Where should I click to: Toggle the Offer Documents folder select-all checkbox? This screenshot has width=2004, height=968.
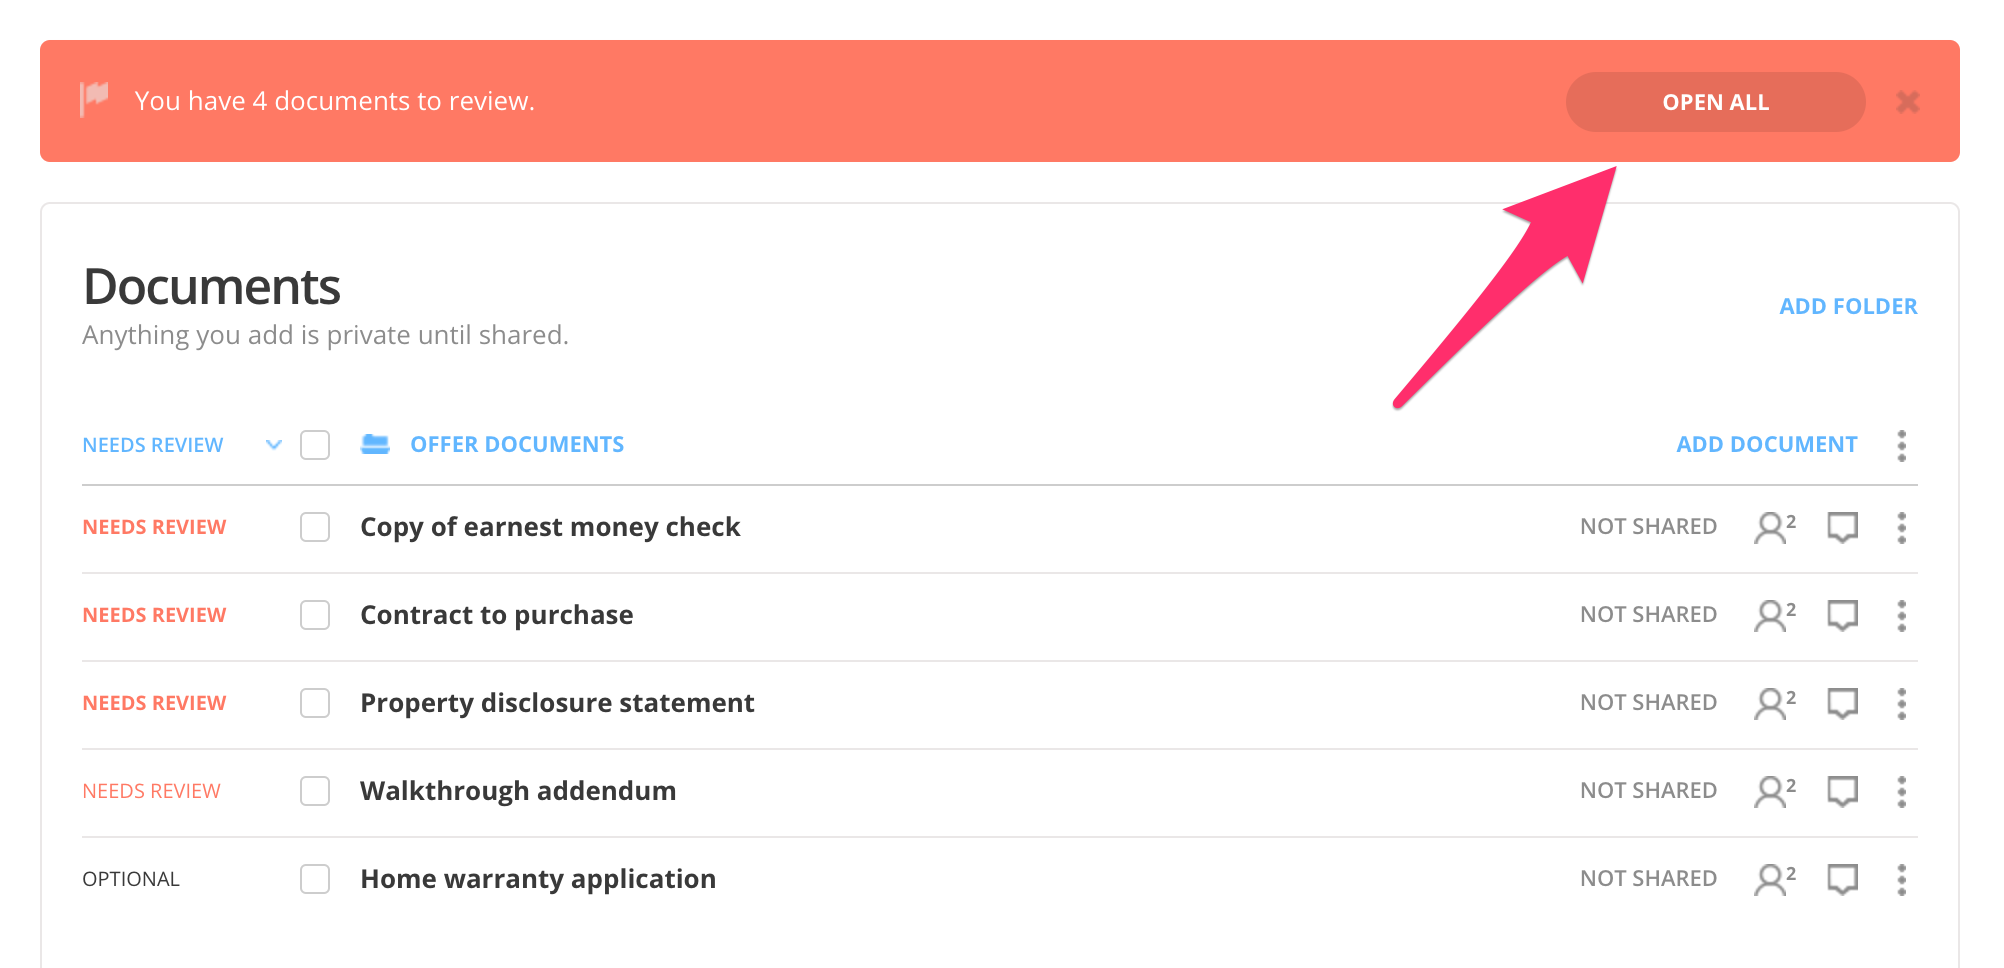(315, 445)
